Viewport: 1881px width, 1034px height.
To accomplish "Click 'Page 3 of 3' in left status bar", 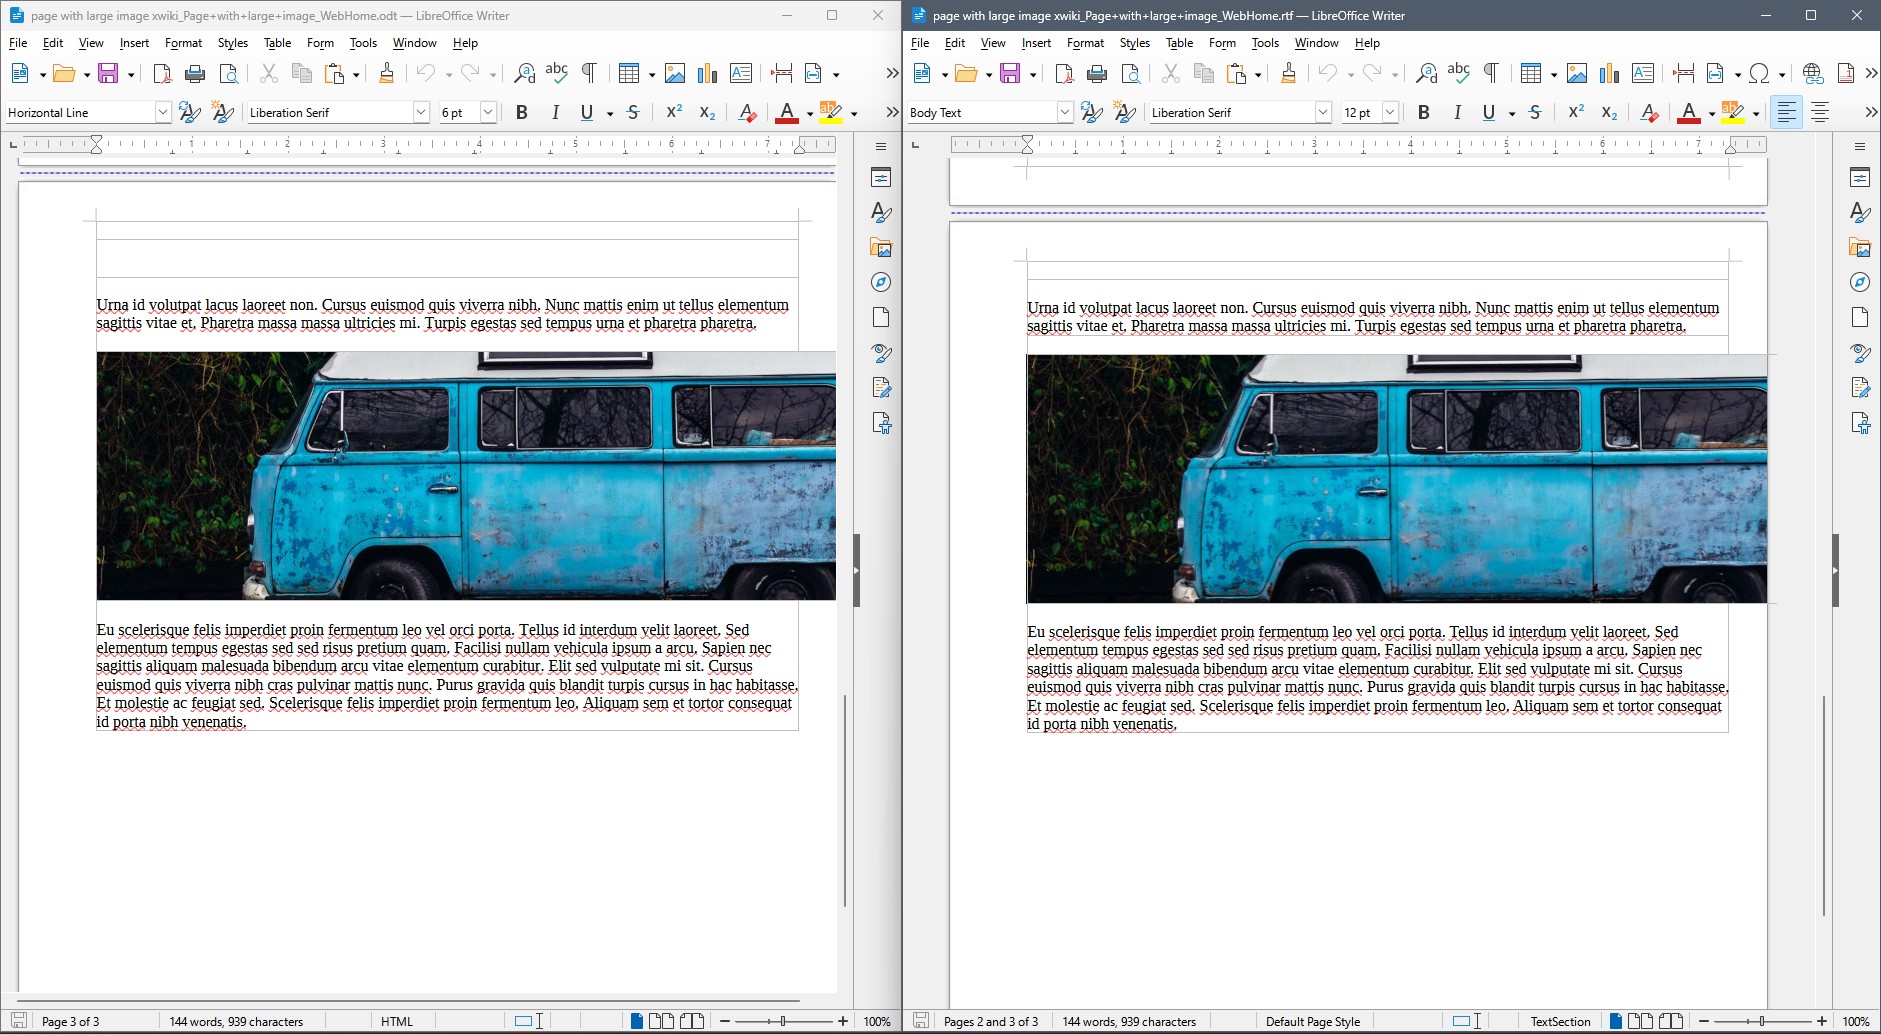I will coord(70,1021).
